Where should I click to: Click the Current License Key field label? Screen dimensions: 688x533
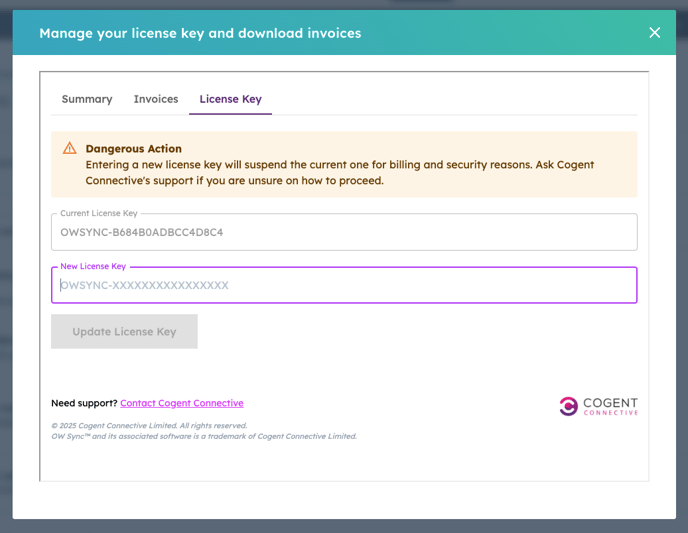99,213
